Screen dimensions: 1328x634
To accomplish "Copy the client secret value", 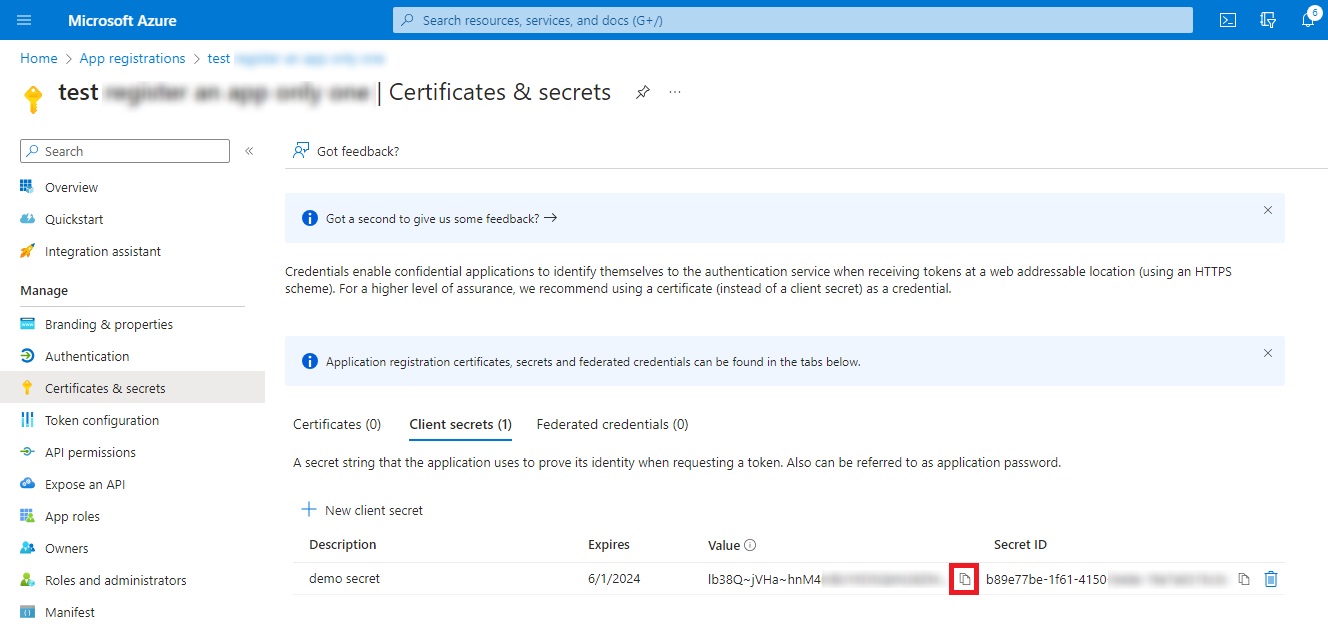I will pos(964,579).
